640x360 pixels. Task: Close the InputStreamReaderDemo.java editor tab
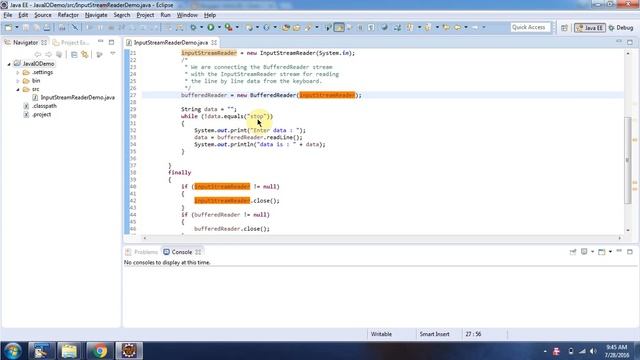click(214, 42)
